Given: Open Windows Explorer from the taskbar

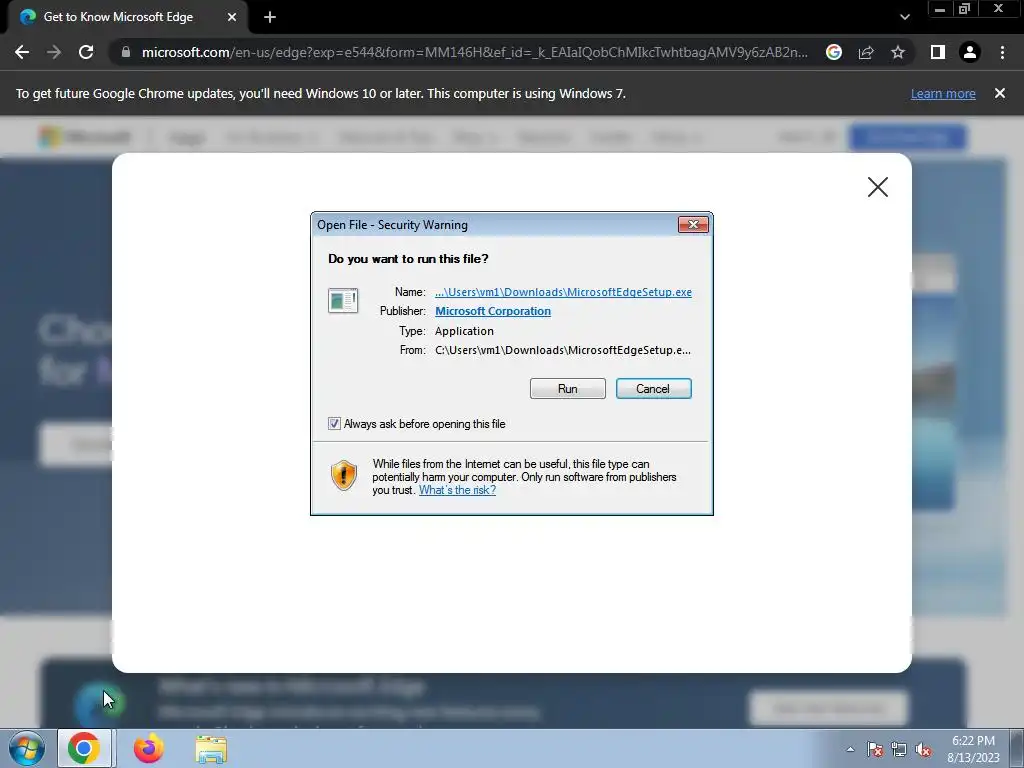Looking at the screenshot, I should point(211,749).
